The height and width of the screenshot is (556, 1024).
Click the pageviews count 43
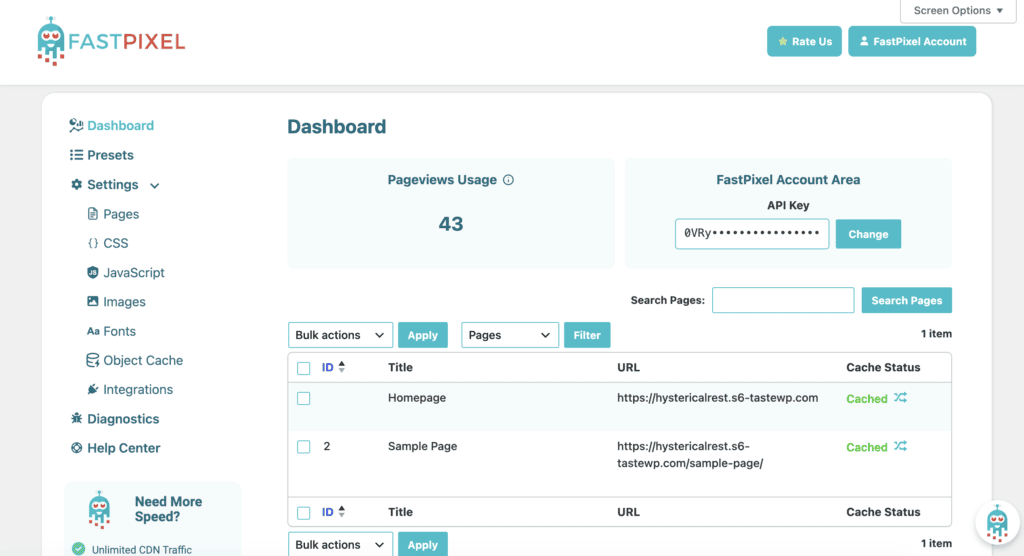pos(451,224)
